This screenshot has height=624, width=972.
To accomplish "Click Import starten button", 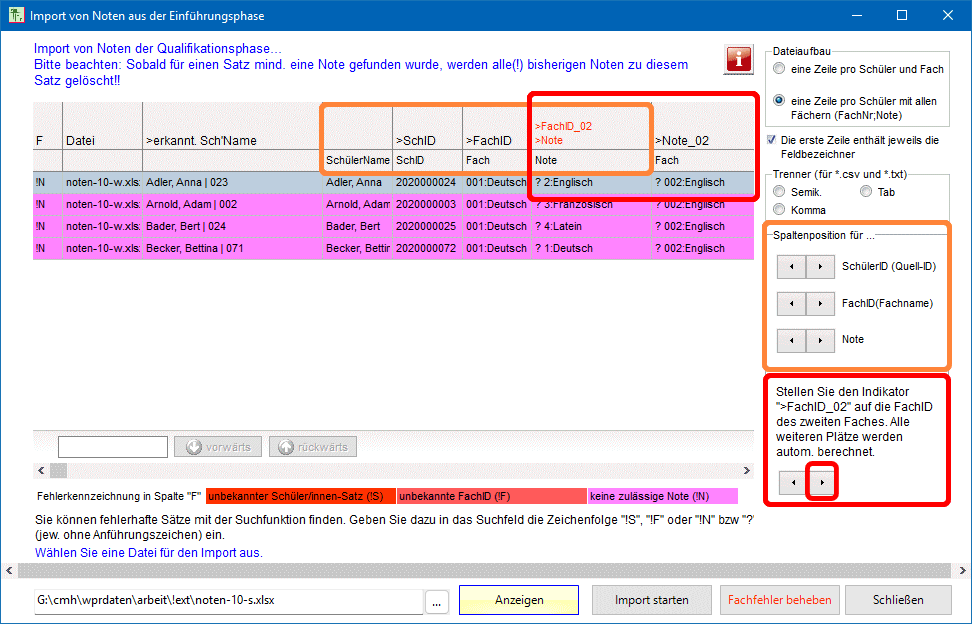I will (651, 600).
